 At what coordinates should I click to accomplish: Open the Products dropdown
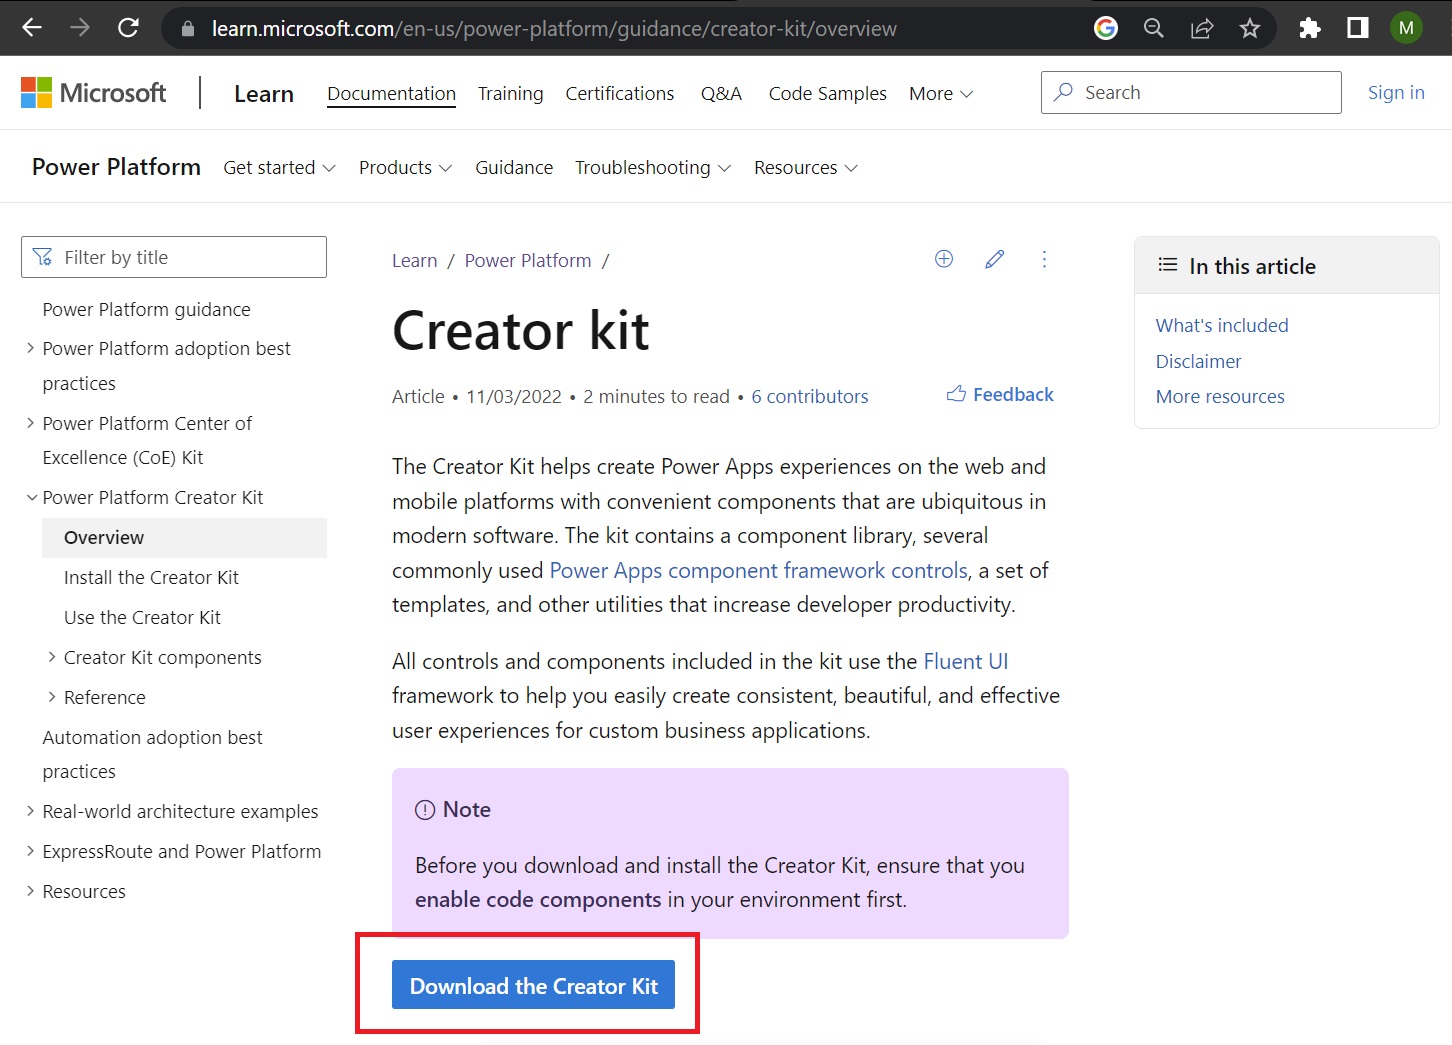[x=404, y=167]
